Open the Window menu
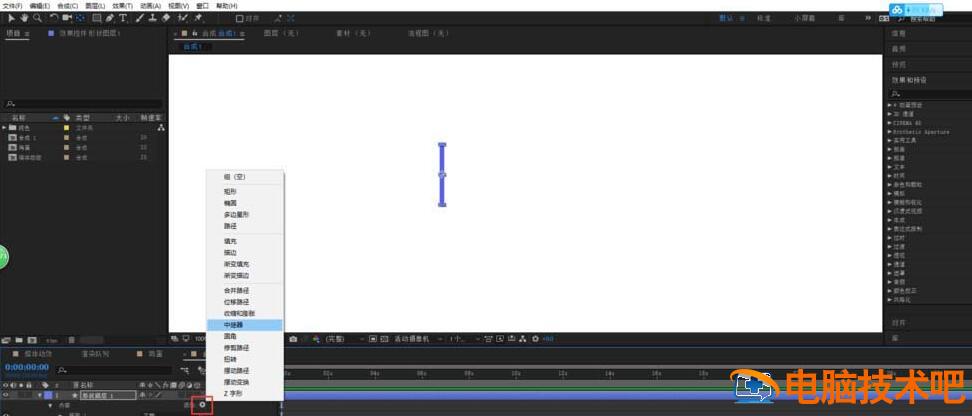 [x=202, y=6]
